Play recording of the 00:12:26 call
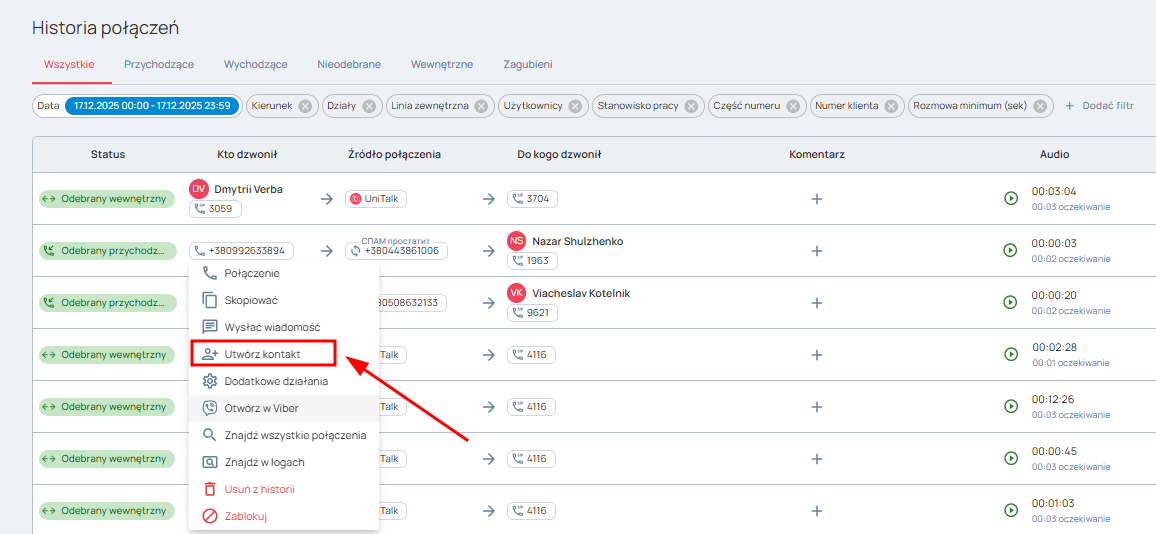Image resolution: width=1156 pixels, height=534 pixels. (1010, 406)
